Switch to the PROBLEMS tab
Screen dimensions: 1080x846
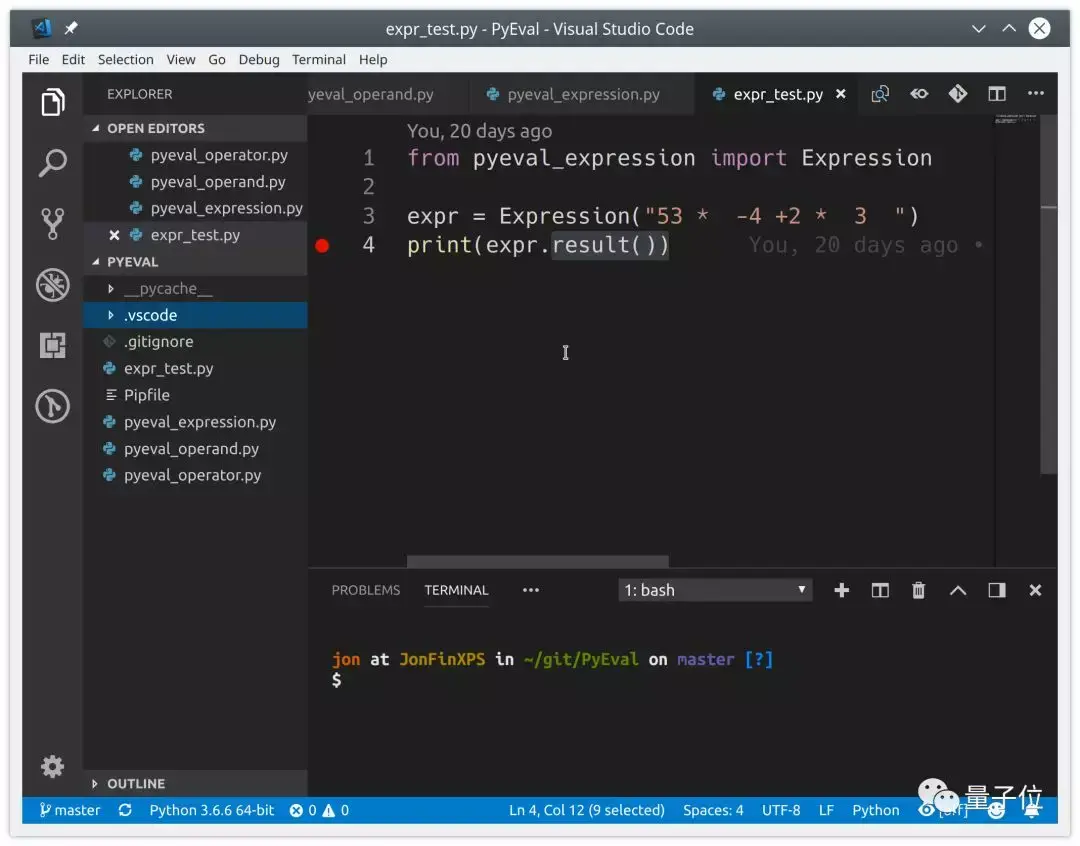click(x=365, y=590)
